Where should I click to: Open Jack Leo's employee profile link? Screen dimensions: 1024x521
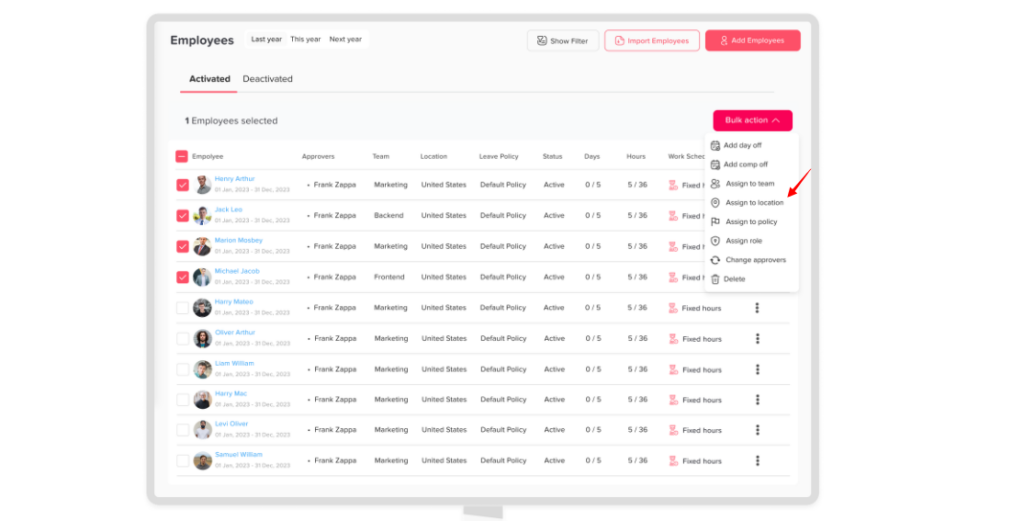pyautogui.click(x=228, y=210)
